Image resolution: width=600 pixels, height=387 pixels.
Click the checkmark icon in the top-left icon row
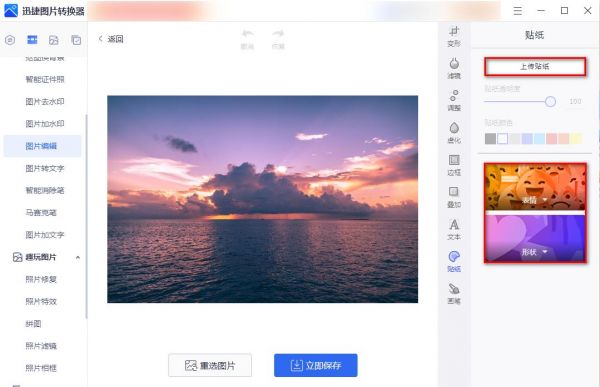pos(76,40)
